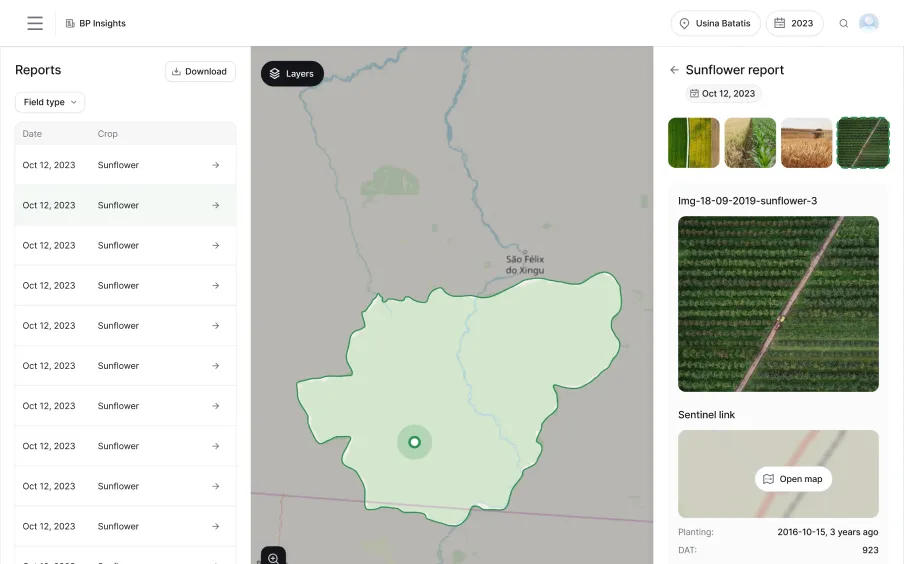Screen dimensions: 904x564
Task: Sort by the Crop column header
Action: coord(107,134)
